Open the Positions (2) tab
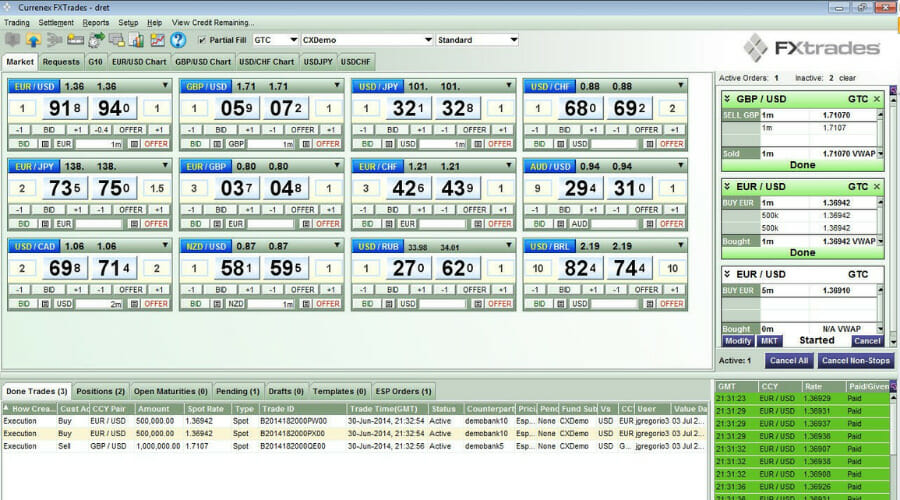The height and width of the screenshot is (500, 900). click(100, 392)
